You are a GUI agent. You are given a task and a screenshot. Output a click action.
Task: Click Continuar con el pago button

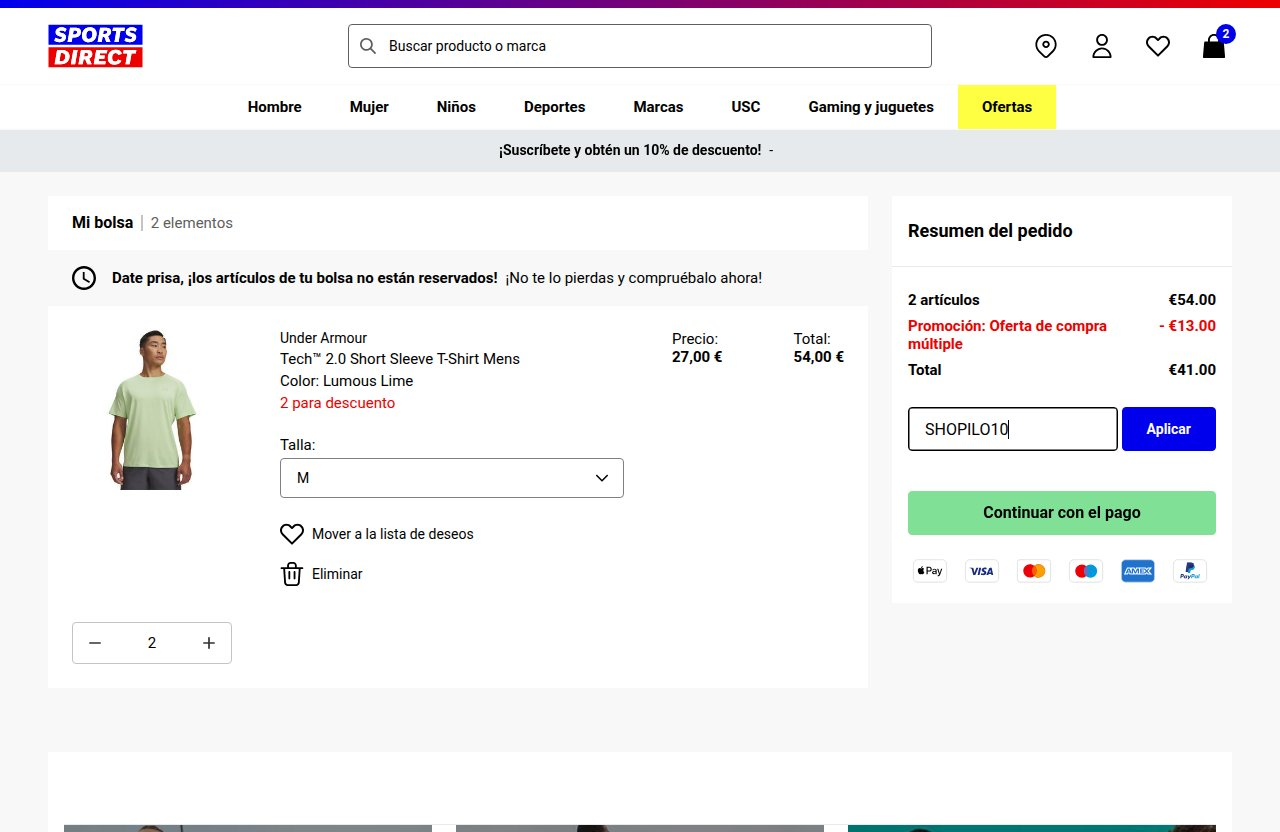pos(1062,513)
